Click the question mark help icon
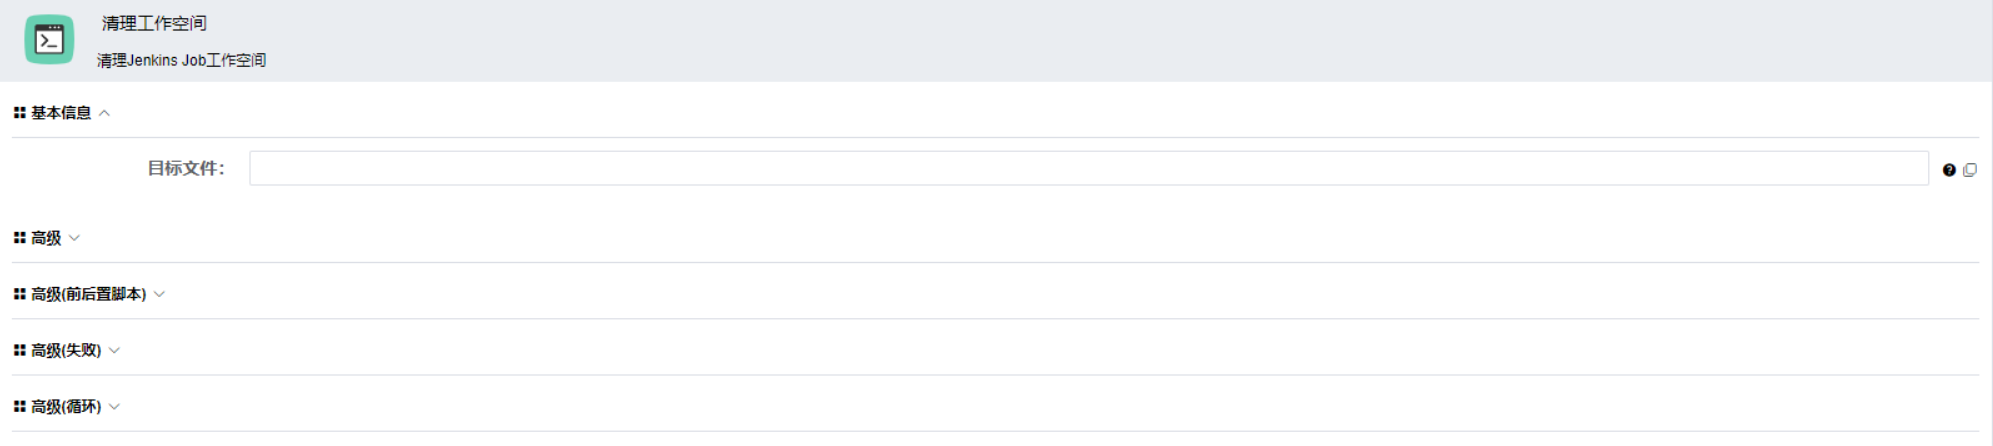Viewport: 1993px width, 446px height. tap(1949, 170)
